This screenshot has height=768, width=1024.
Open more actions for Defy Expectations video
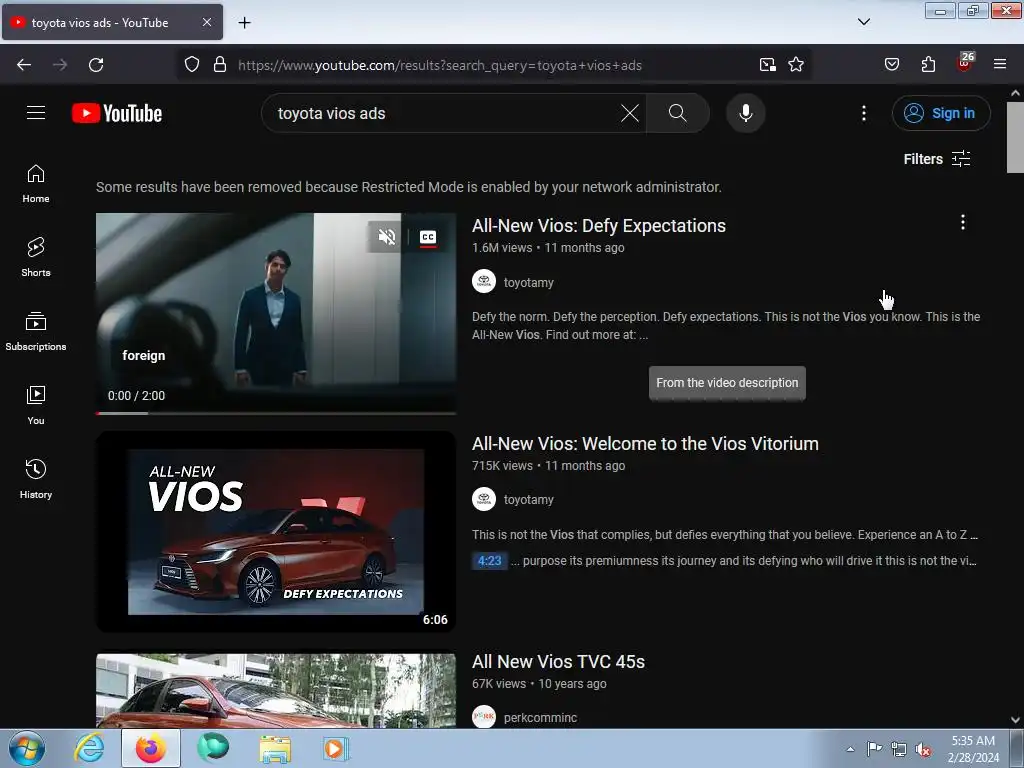[x=963, y=222]
